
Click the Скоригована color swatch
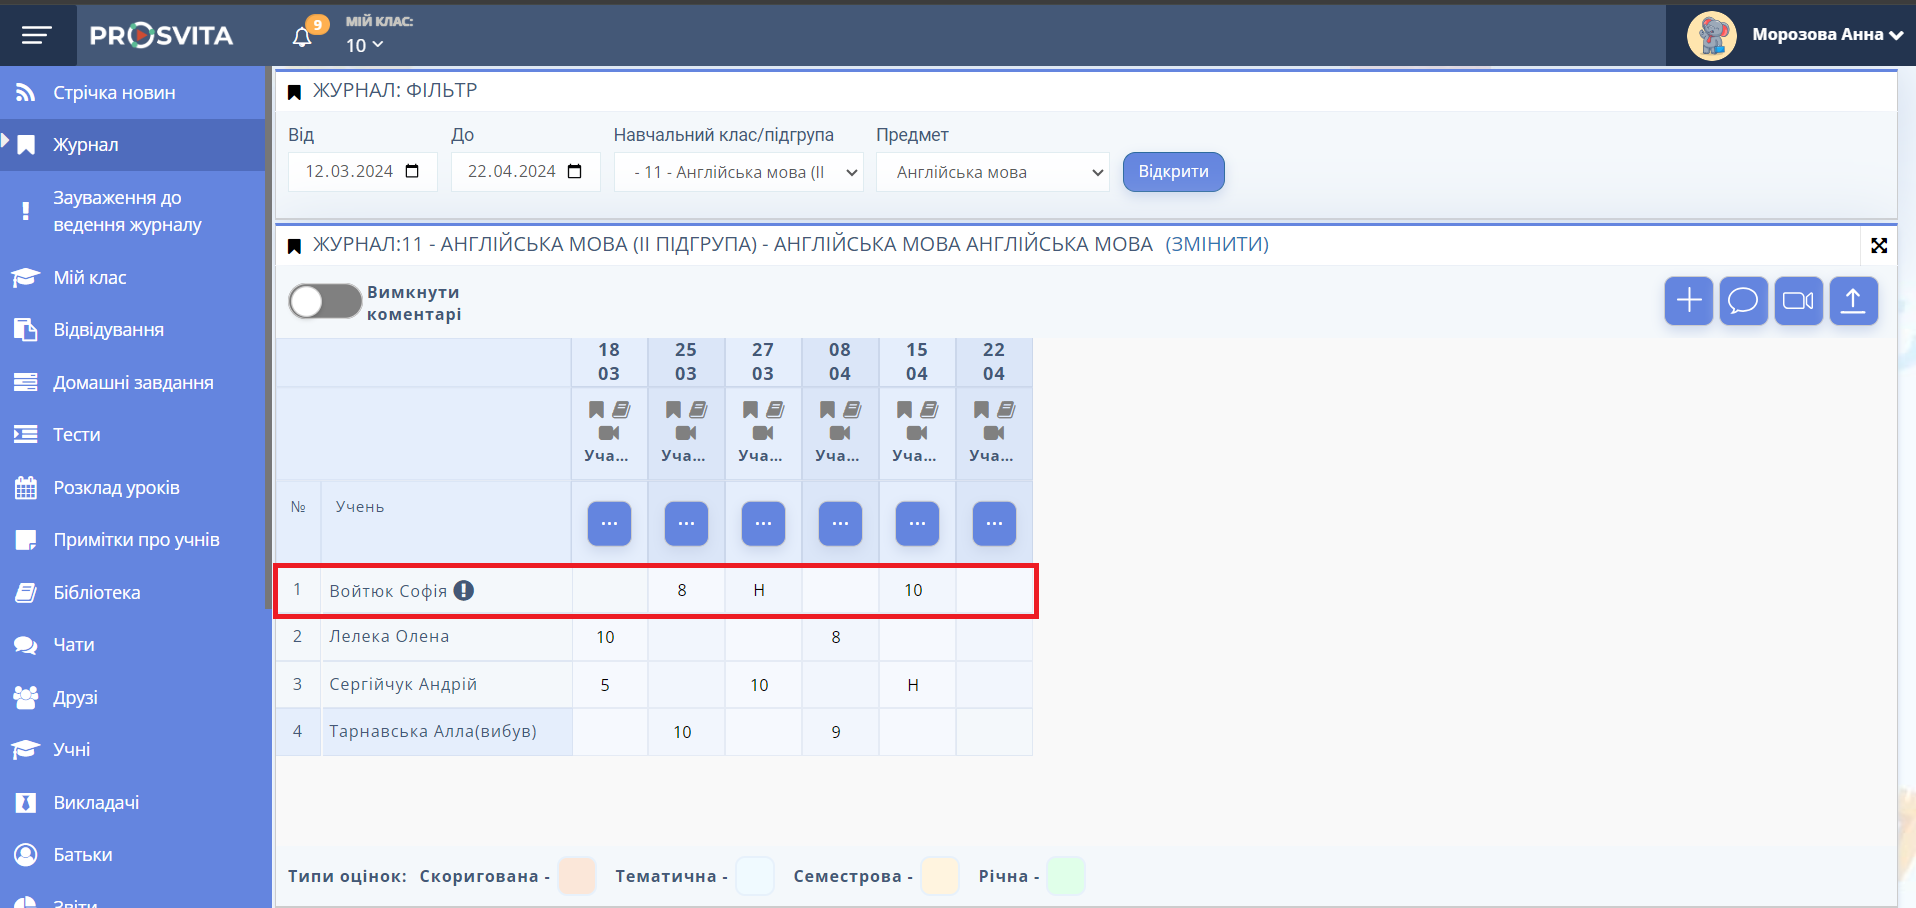tap(577, 876)
